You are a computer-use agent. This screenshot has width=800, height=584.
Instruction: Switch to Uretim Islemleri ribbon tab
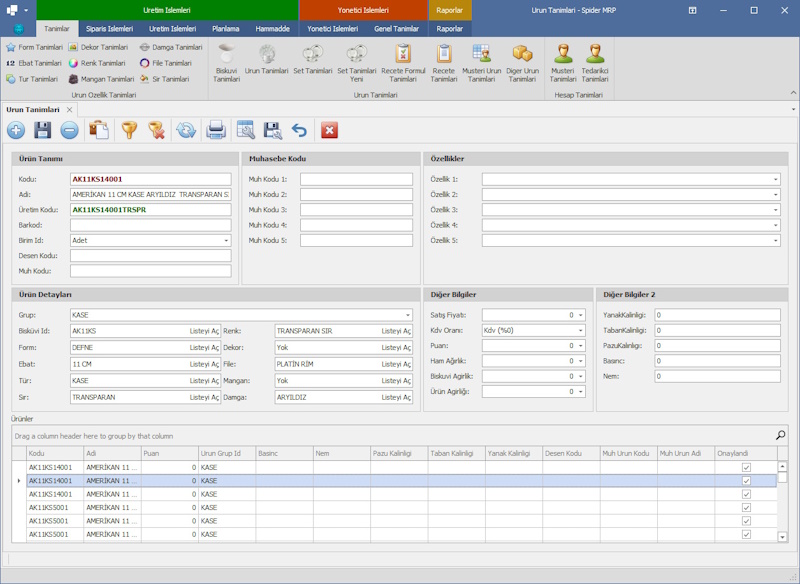[x=172, y=29]
